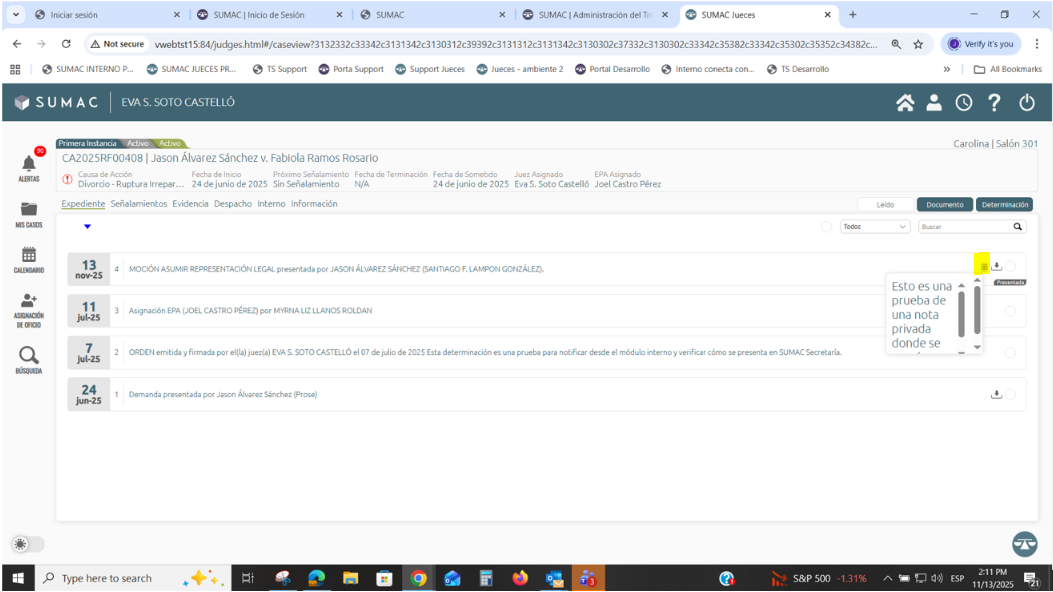Image resolution: width=1053 pixels, height=592 pixels.
Task: Click the highlighted private note icon
Action: pos(983,266)
